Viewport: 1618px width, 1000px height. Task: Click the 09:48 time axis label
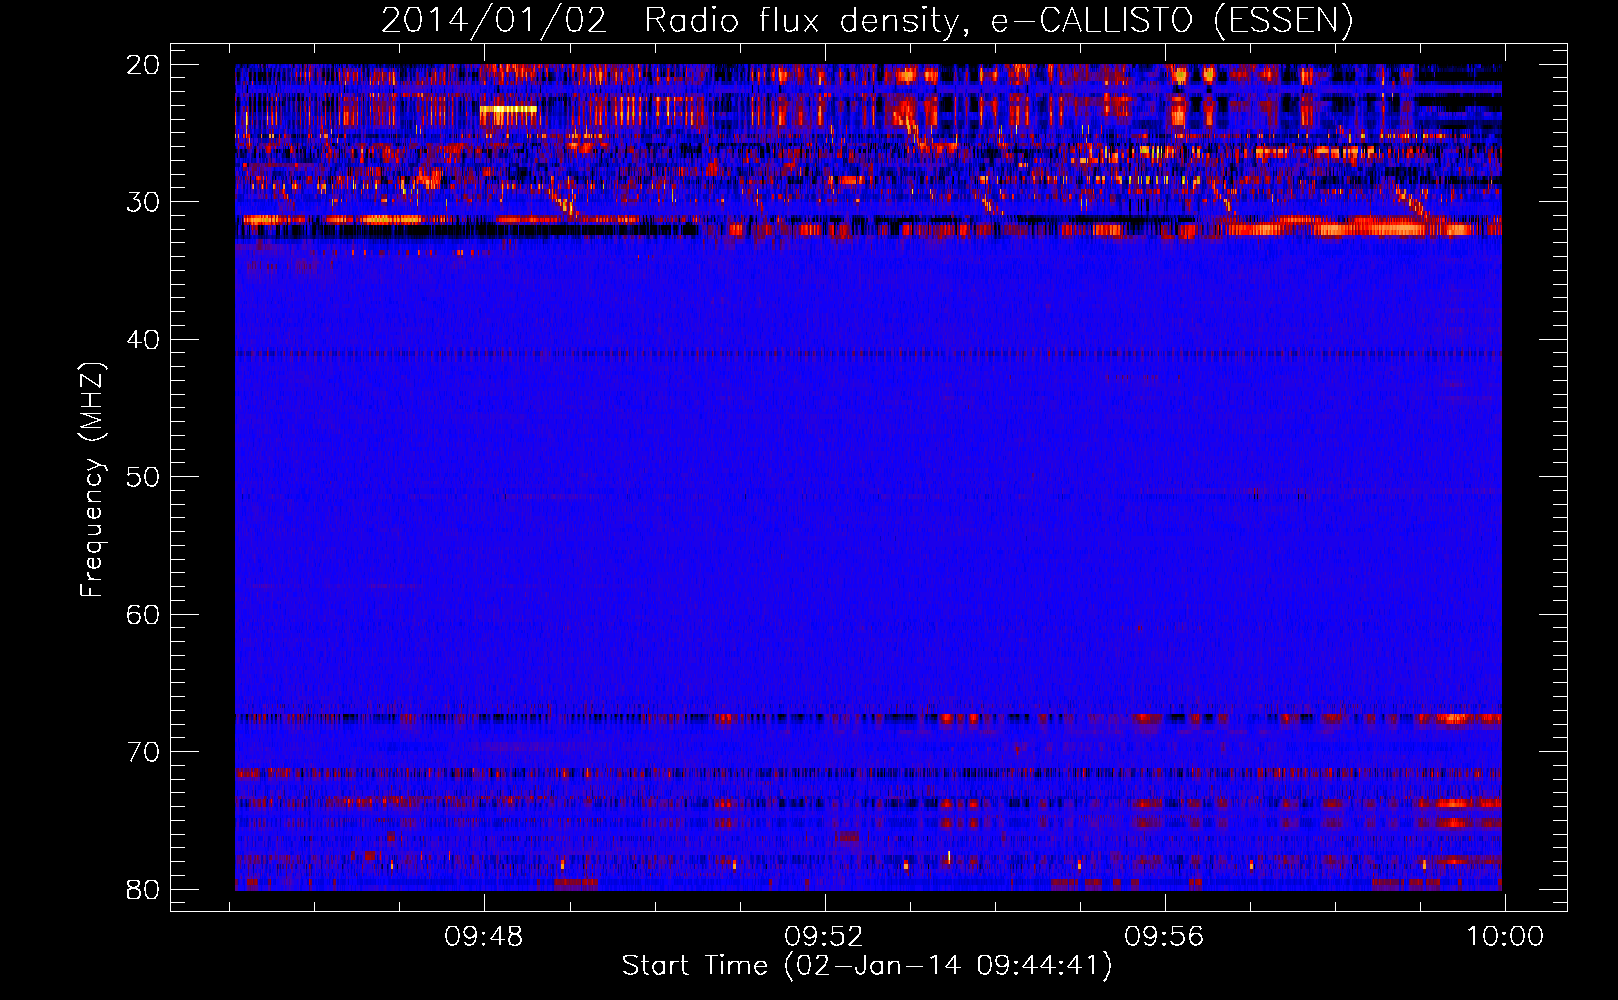click(484, 937)
